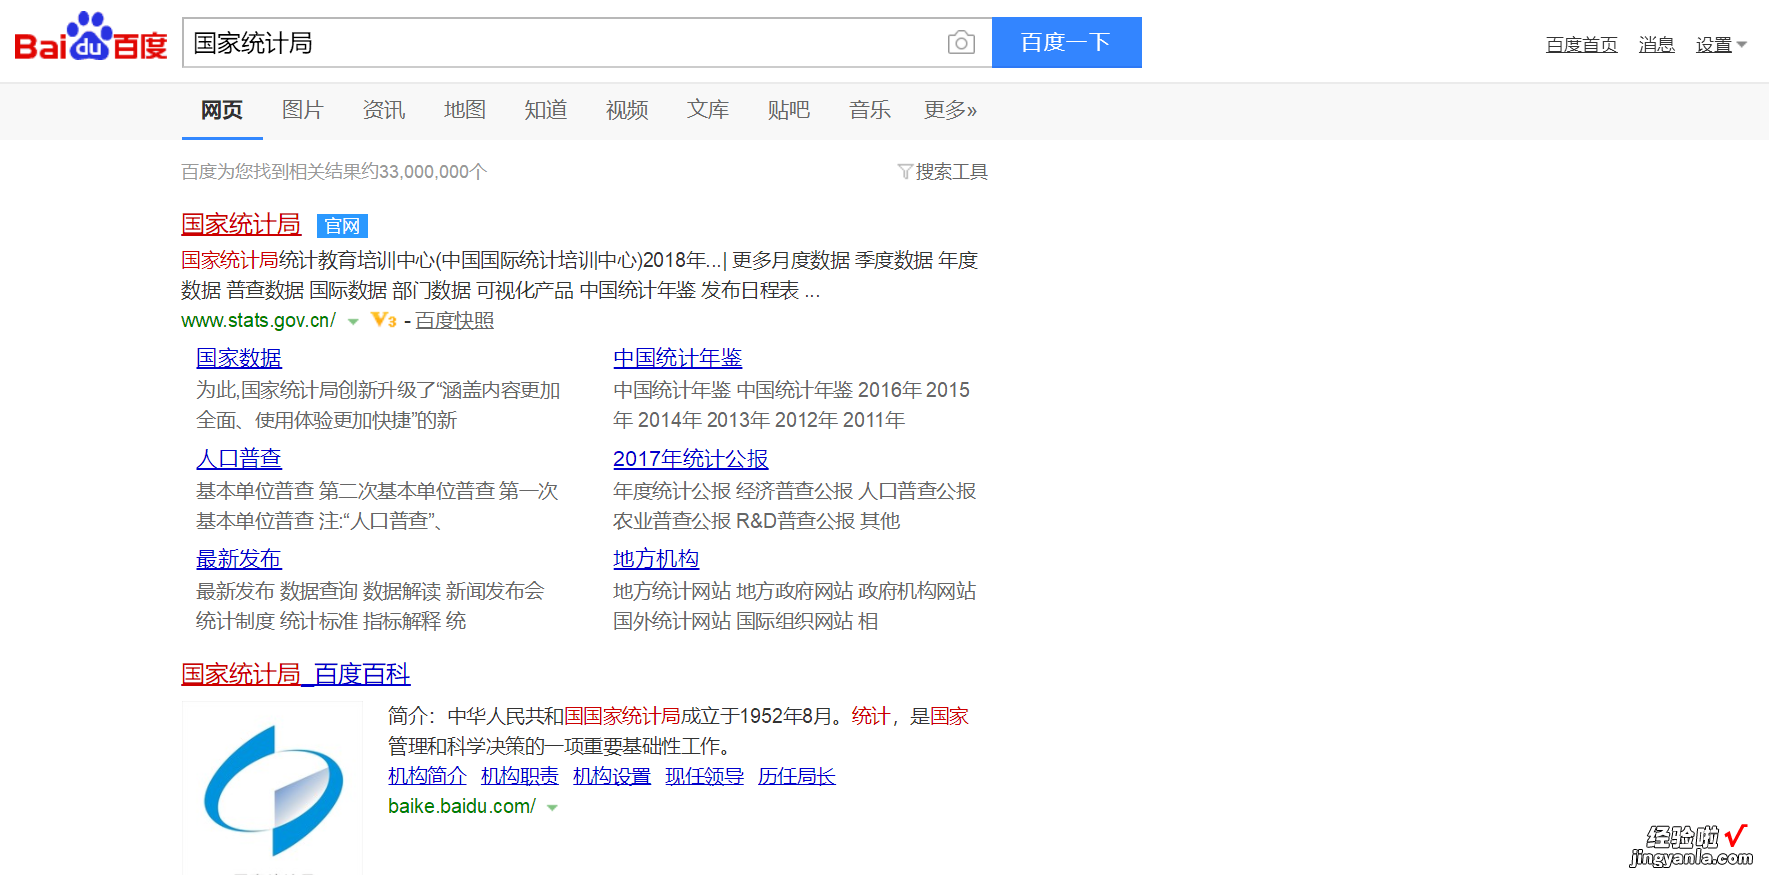
Task: Switch to the 图片 tab
Action: pyautogui.click(x=303, y=110)
